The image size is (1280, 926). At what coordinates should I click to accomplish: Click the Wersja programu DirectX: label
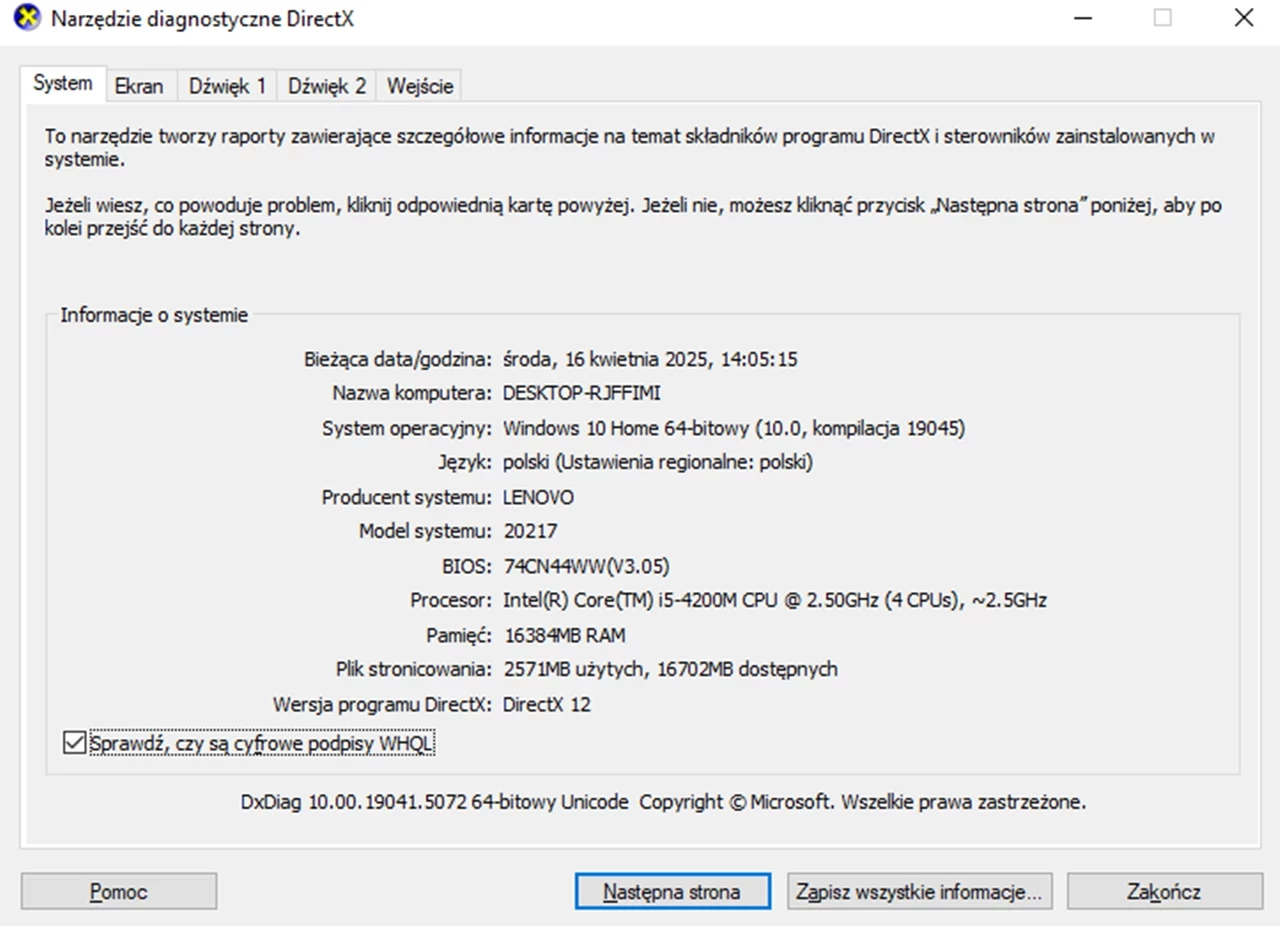click(x=381, y=704)
